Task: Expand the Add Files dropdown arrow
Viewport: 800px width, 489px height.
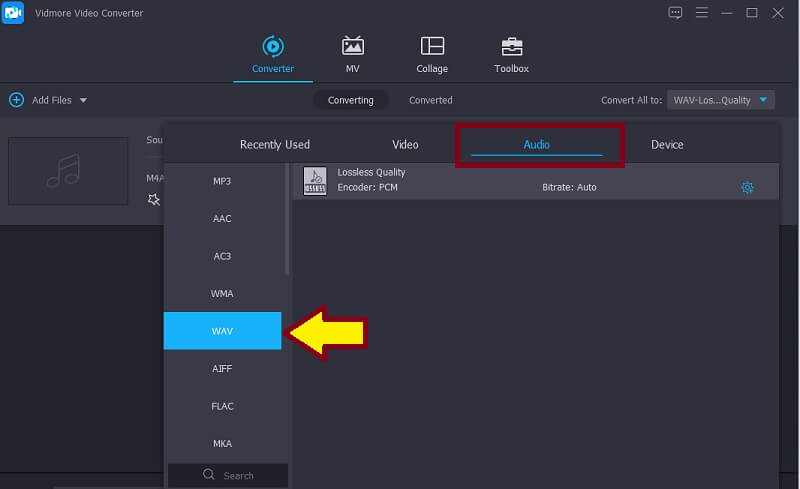Action: pyautogui.click(x=83, y=100)
